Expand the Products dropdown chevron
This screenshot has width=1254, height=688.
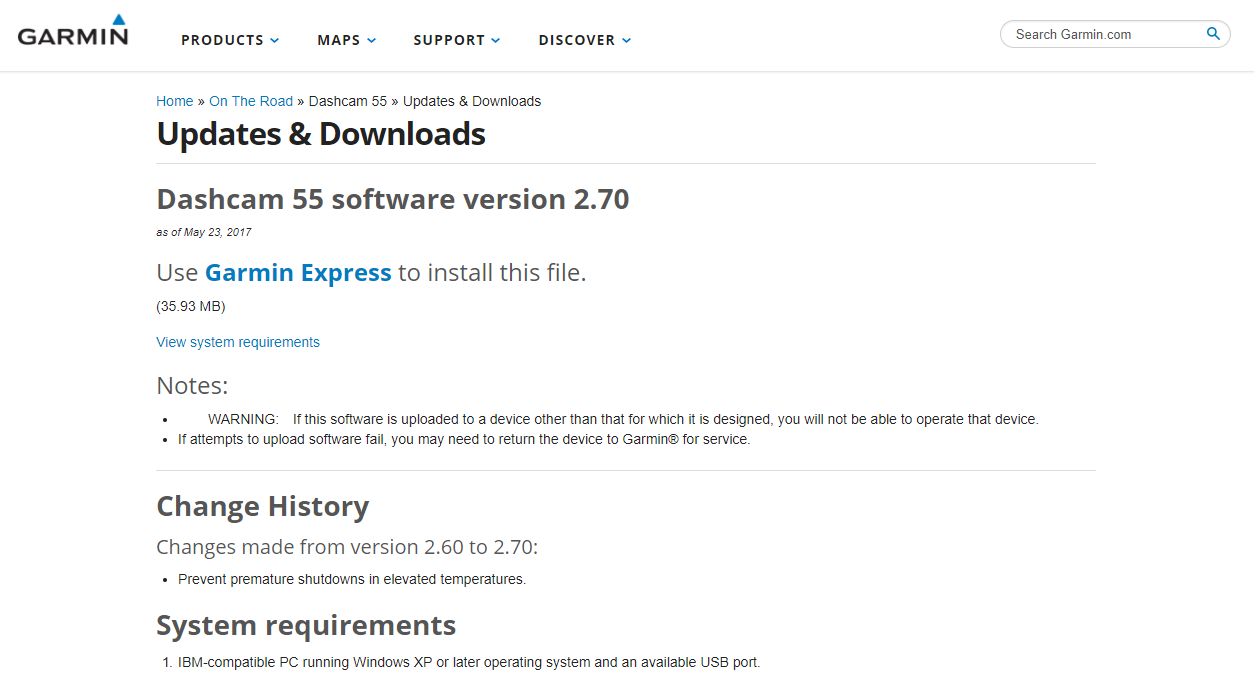pyautogui.click(x=275, y=40)
